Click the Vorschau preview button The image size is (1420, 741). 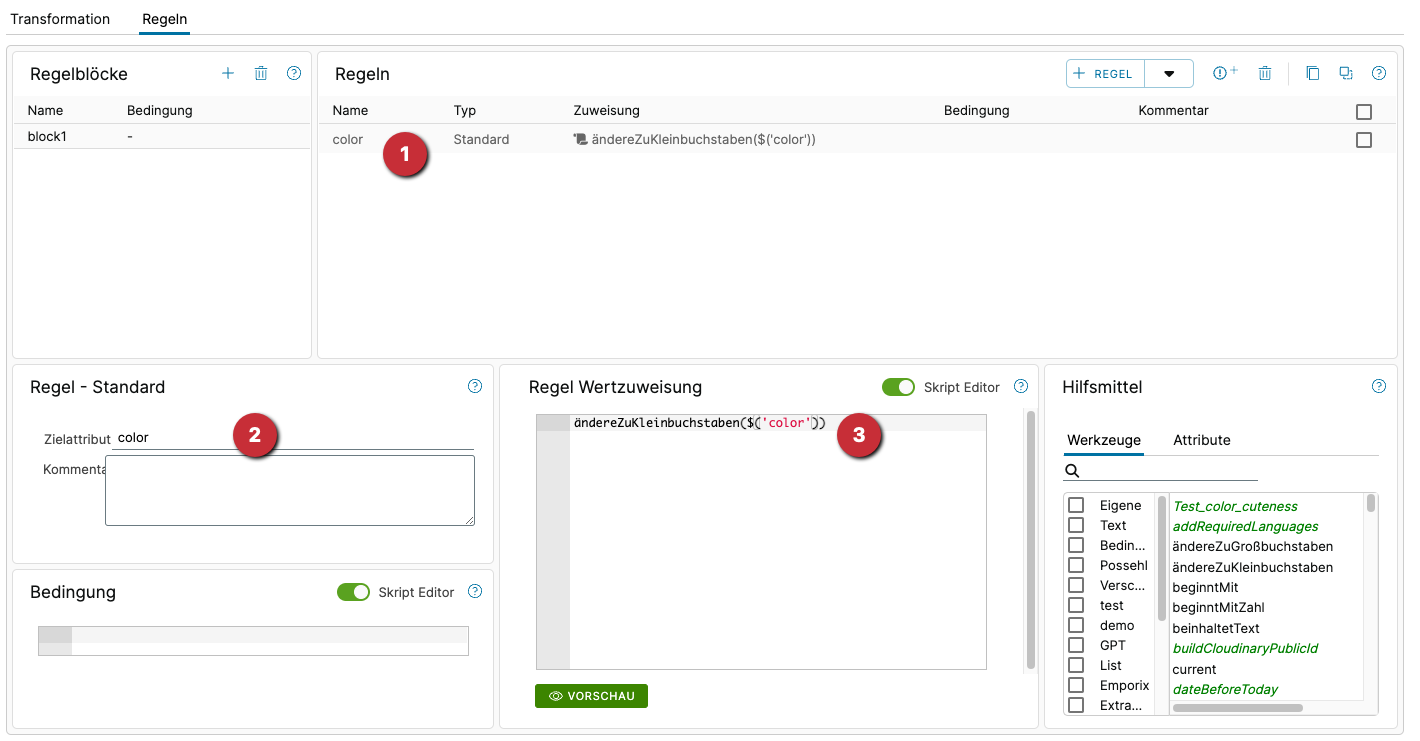click(591, 696)
